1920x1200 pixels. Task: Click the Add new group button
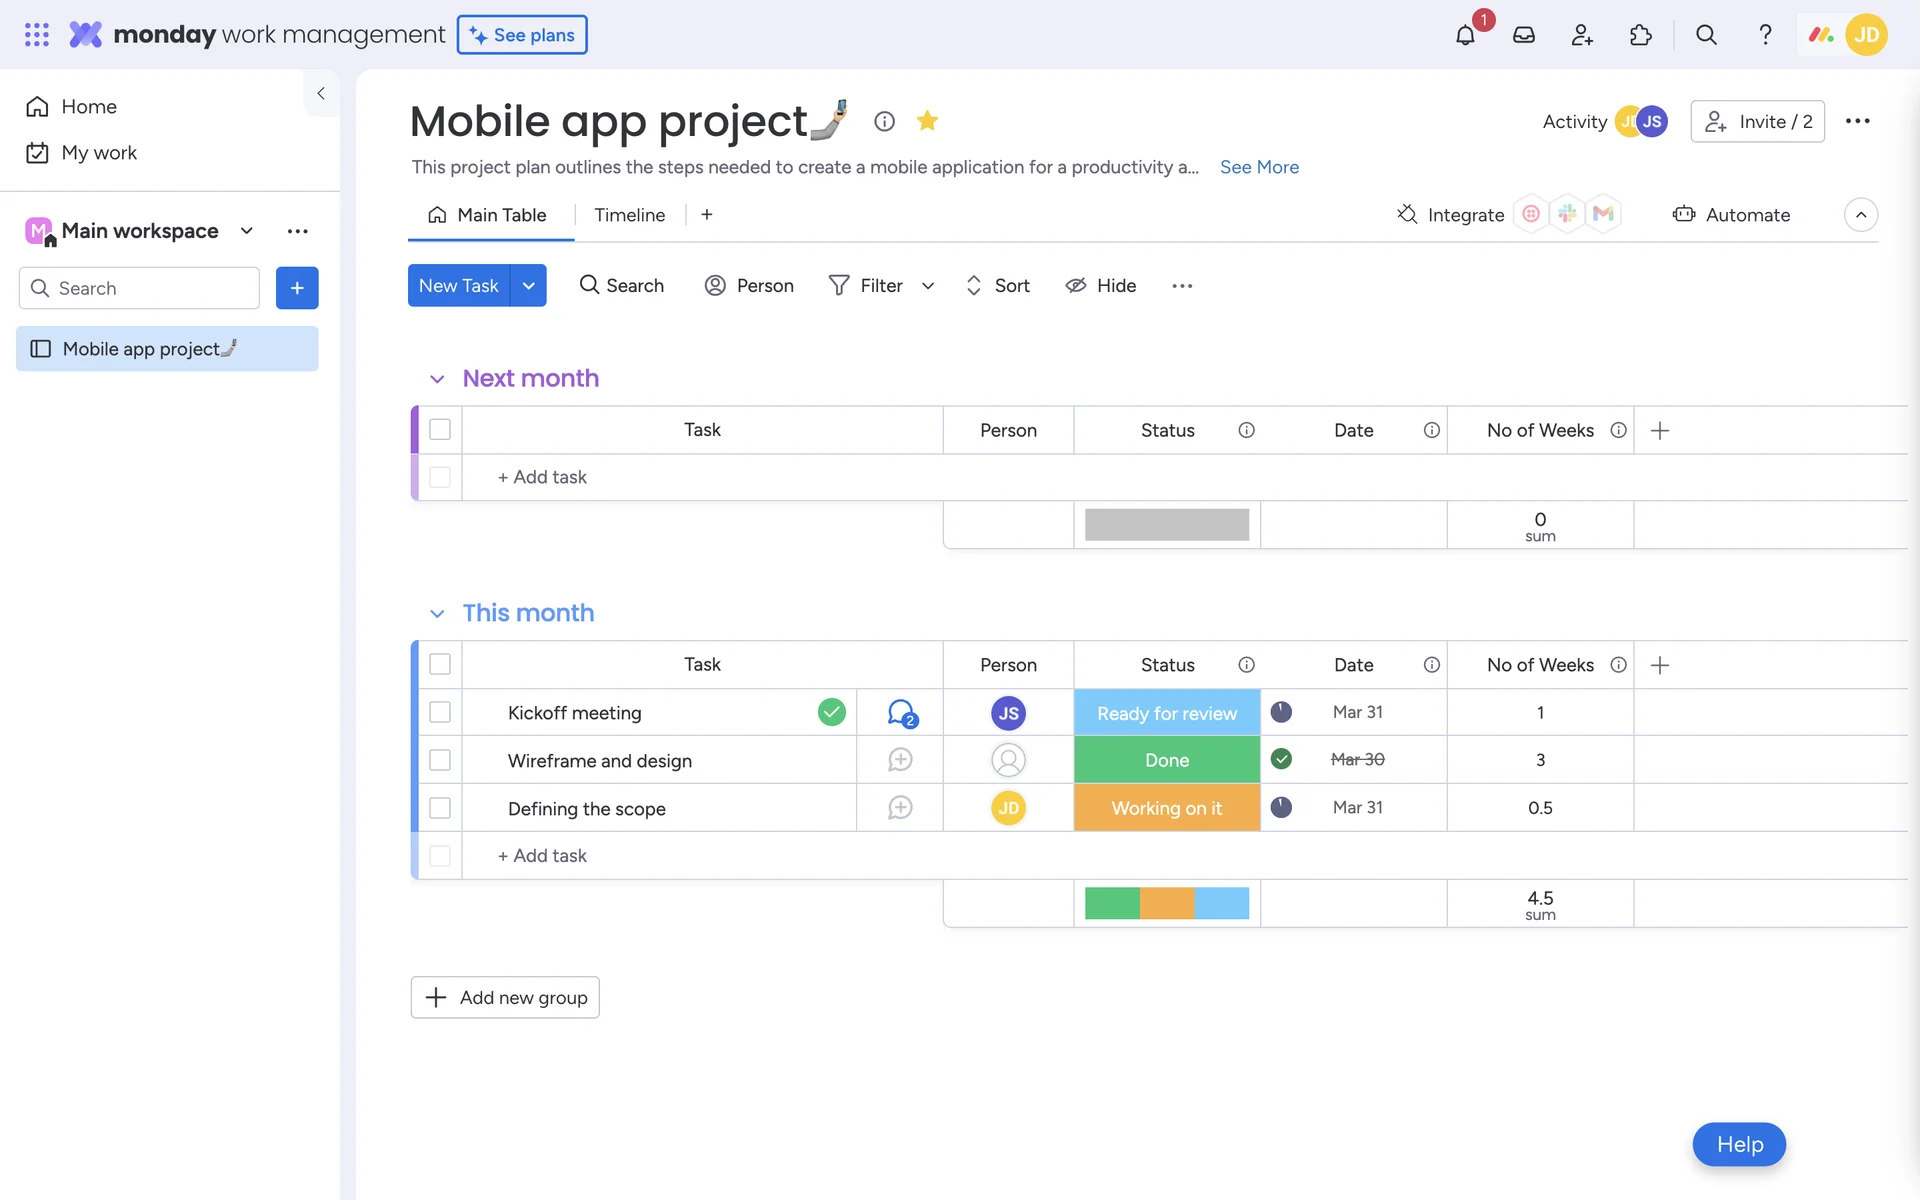[505, 997]
